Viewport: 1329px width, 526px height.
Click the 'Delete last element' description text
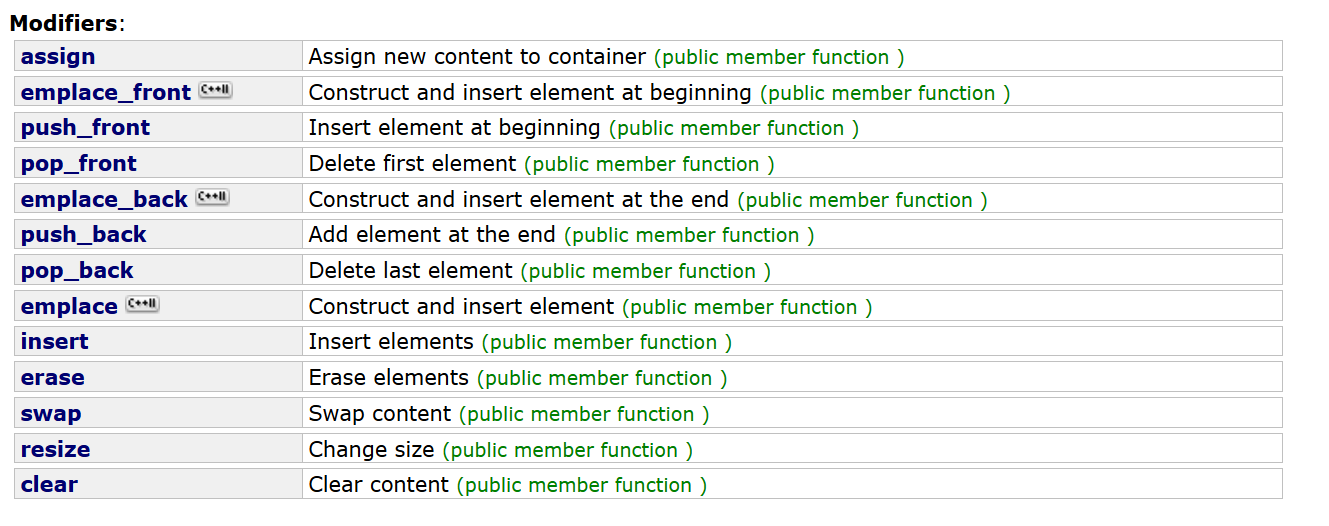411,271
